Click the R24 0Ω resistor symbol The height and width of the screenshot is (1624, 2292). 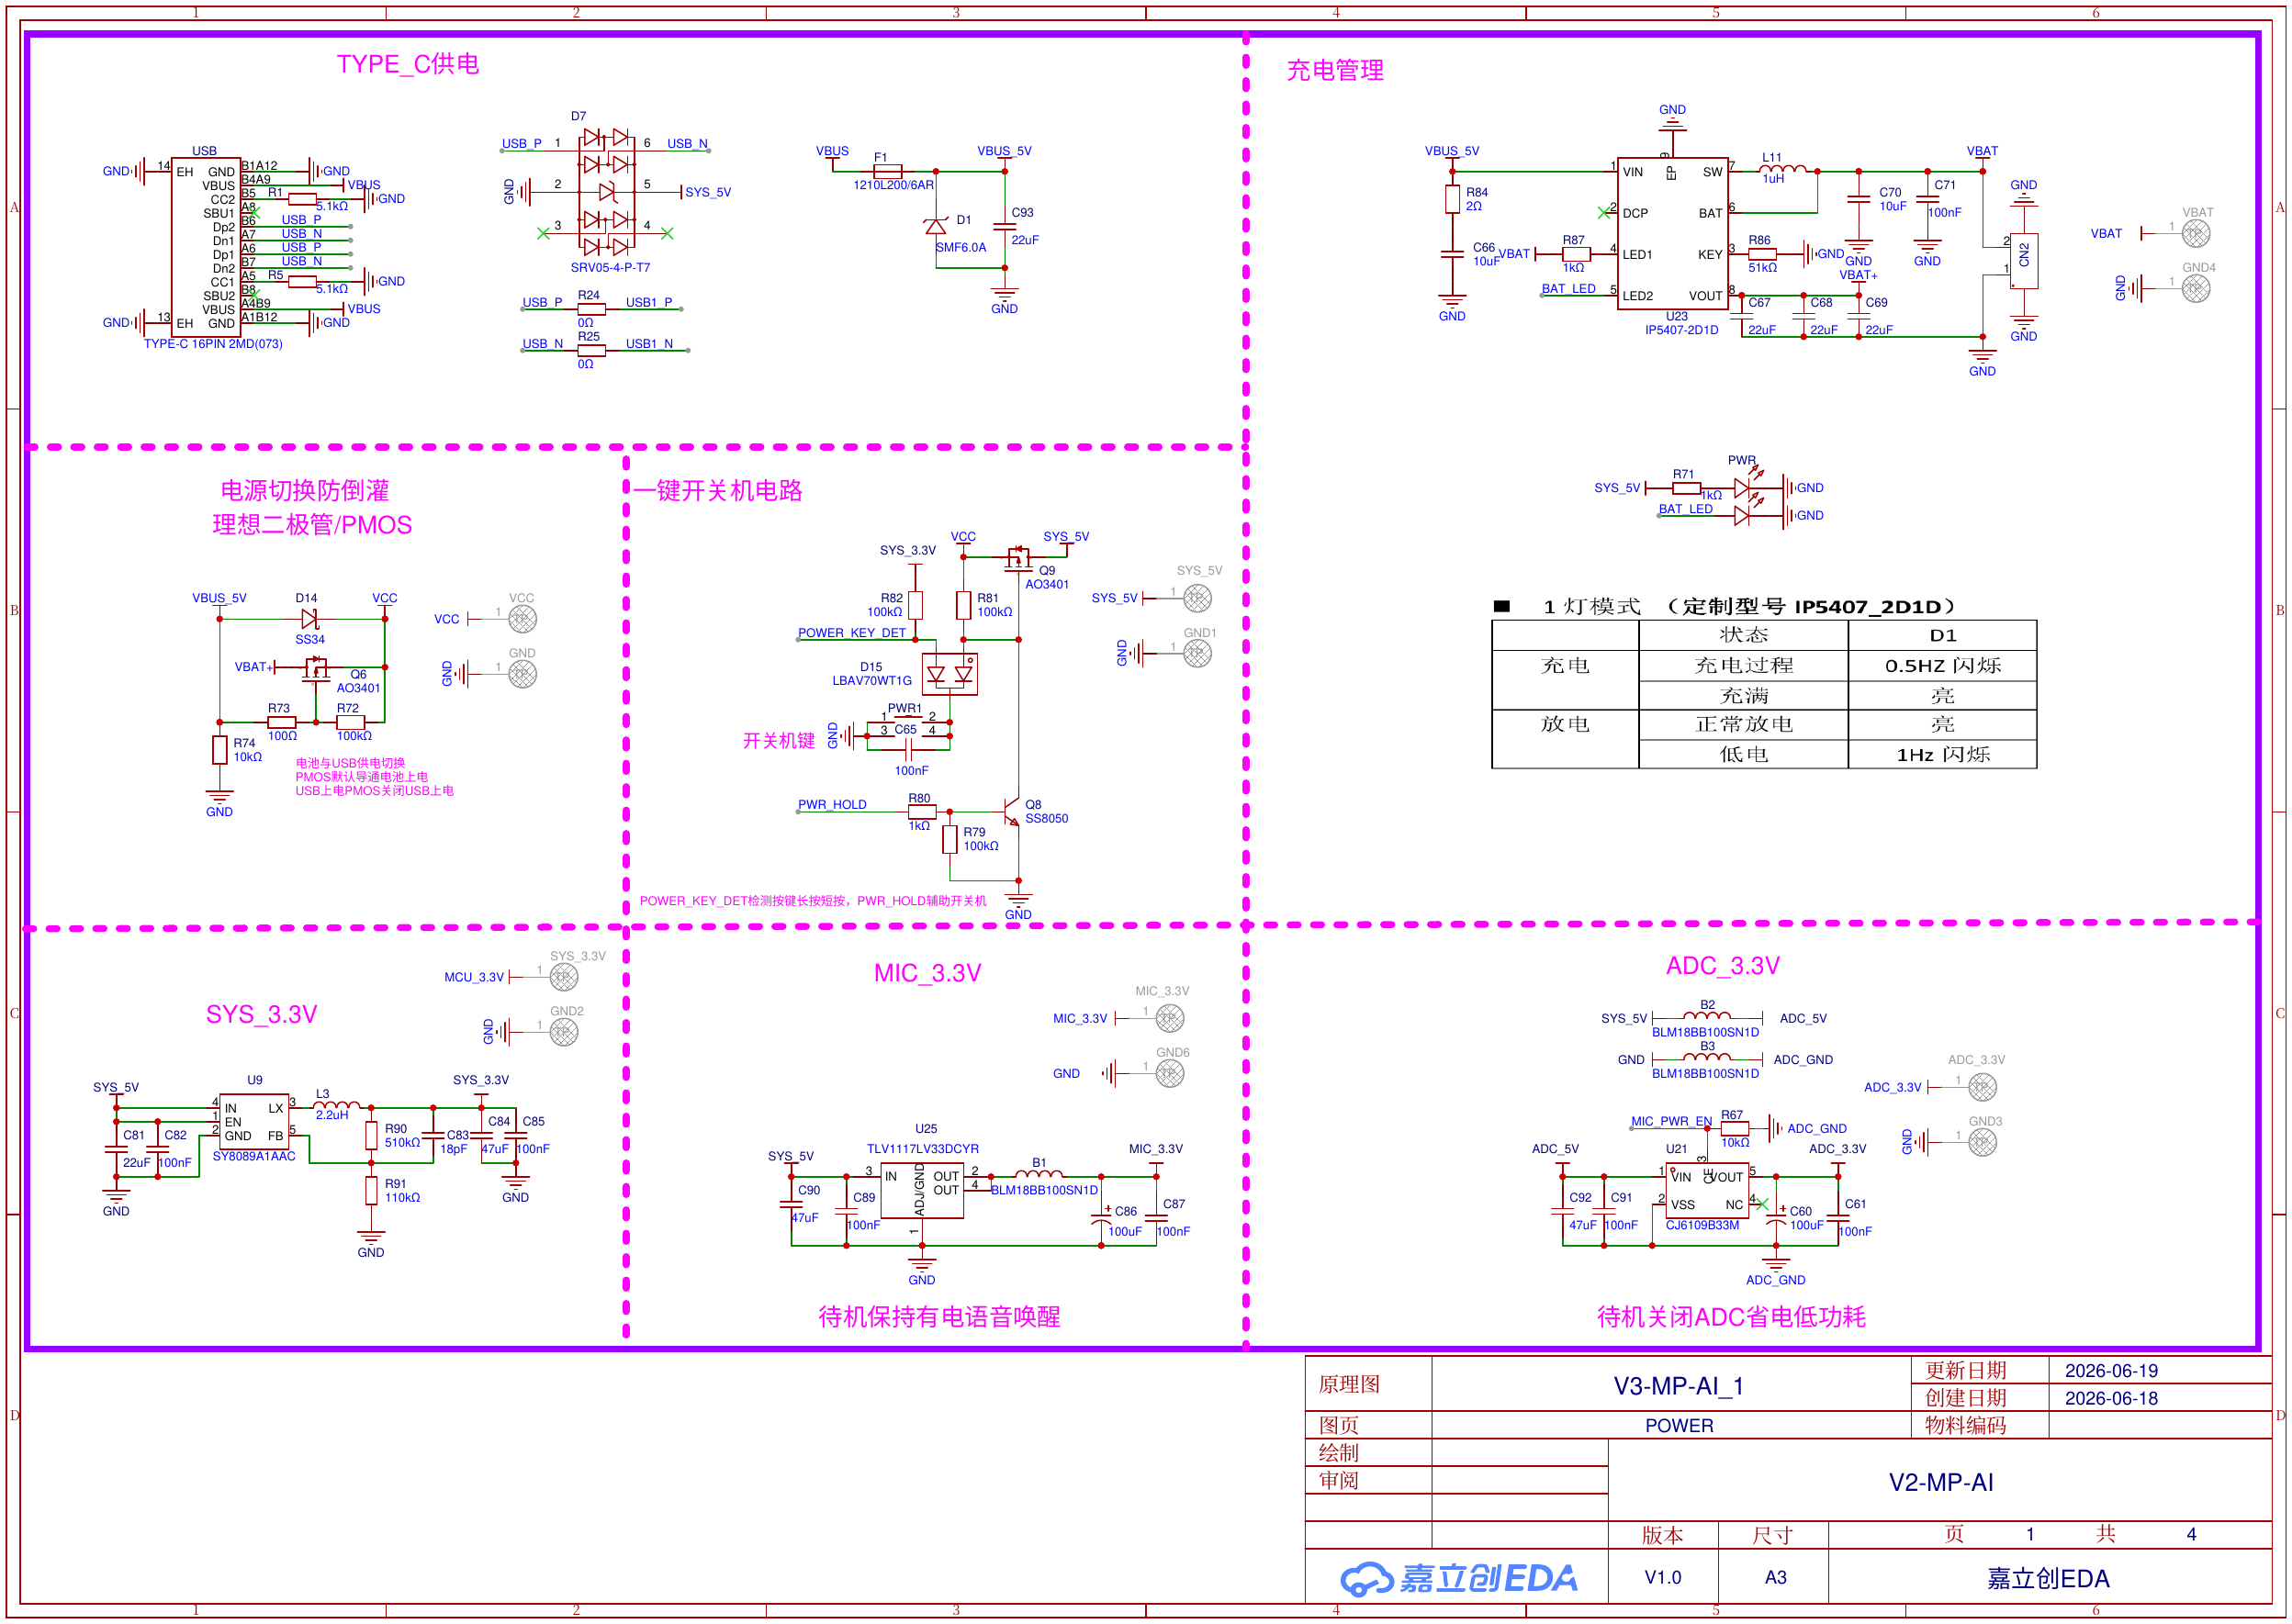coord(591,309)
